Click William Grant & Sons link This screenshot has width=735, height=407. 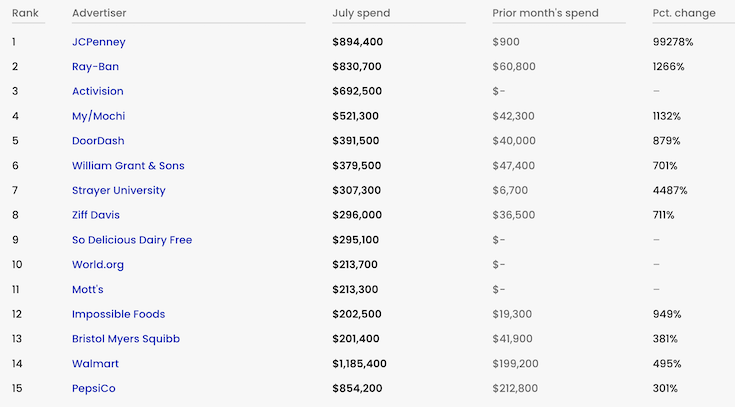point(128,166)
